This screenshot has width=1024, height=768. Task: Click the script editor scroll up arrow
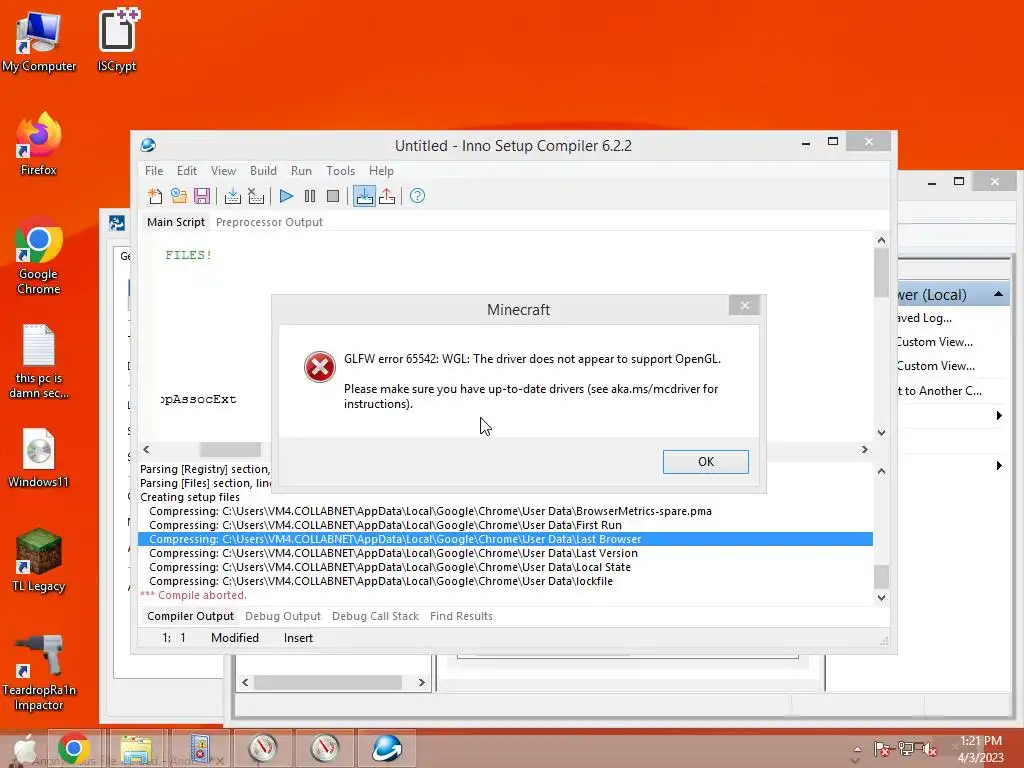881,240
